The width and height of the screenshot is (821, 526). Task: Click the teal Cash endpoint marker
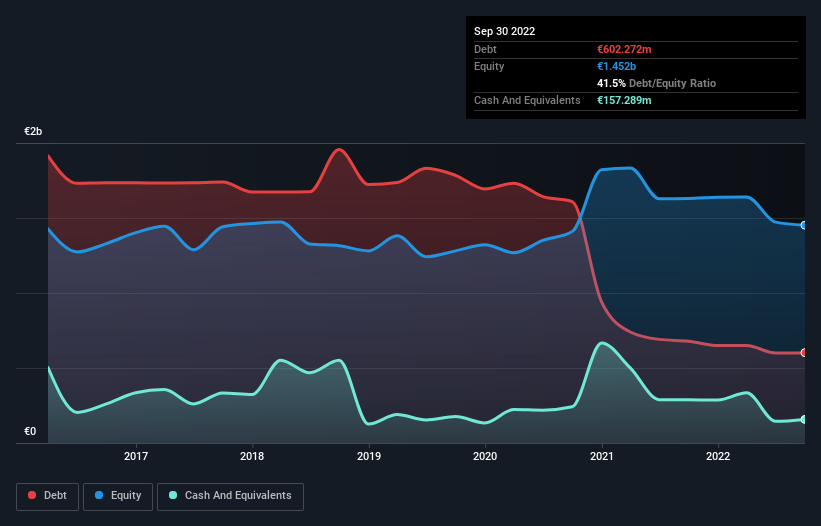(804, 420)
